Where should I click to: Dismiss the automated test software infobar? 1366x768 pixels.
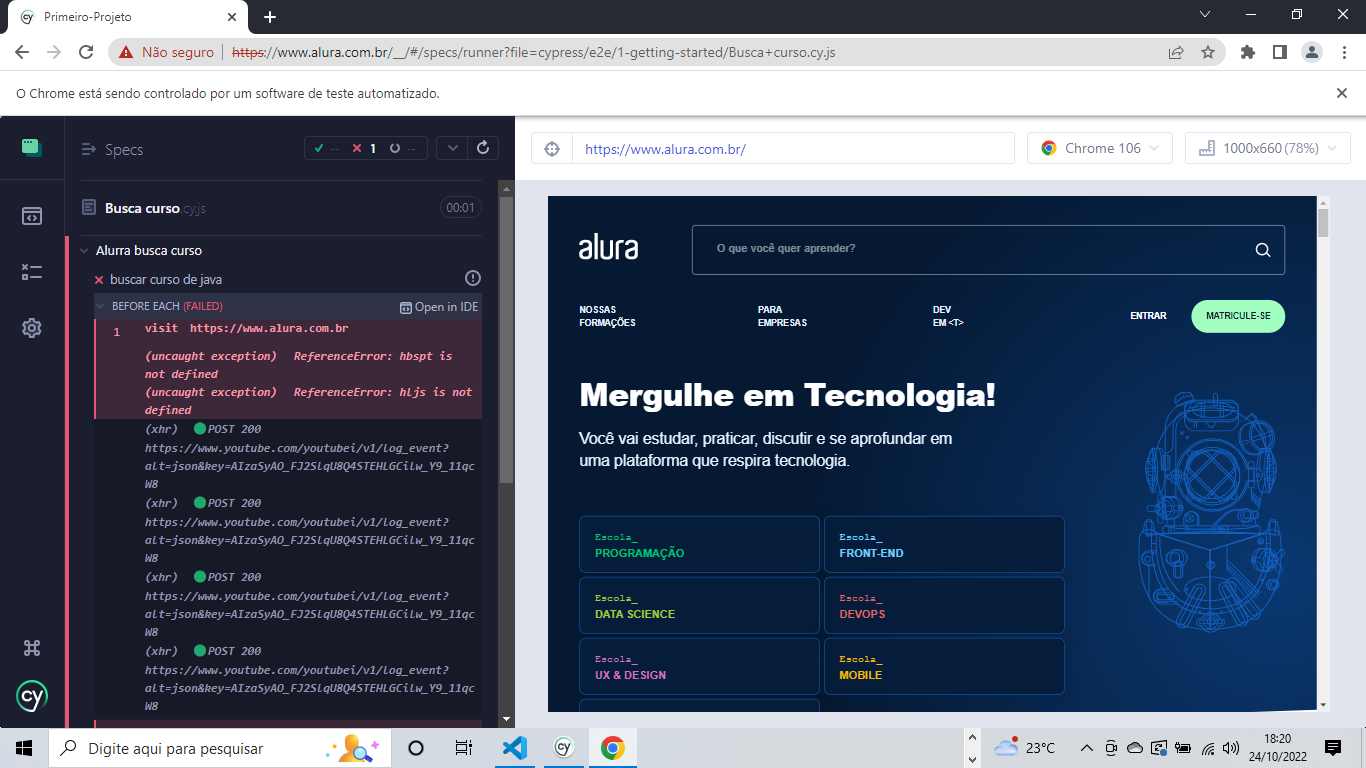point(1342,93)
